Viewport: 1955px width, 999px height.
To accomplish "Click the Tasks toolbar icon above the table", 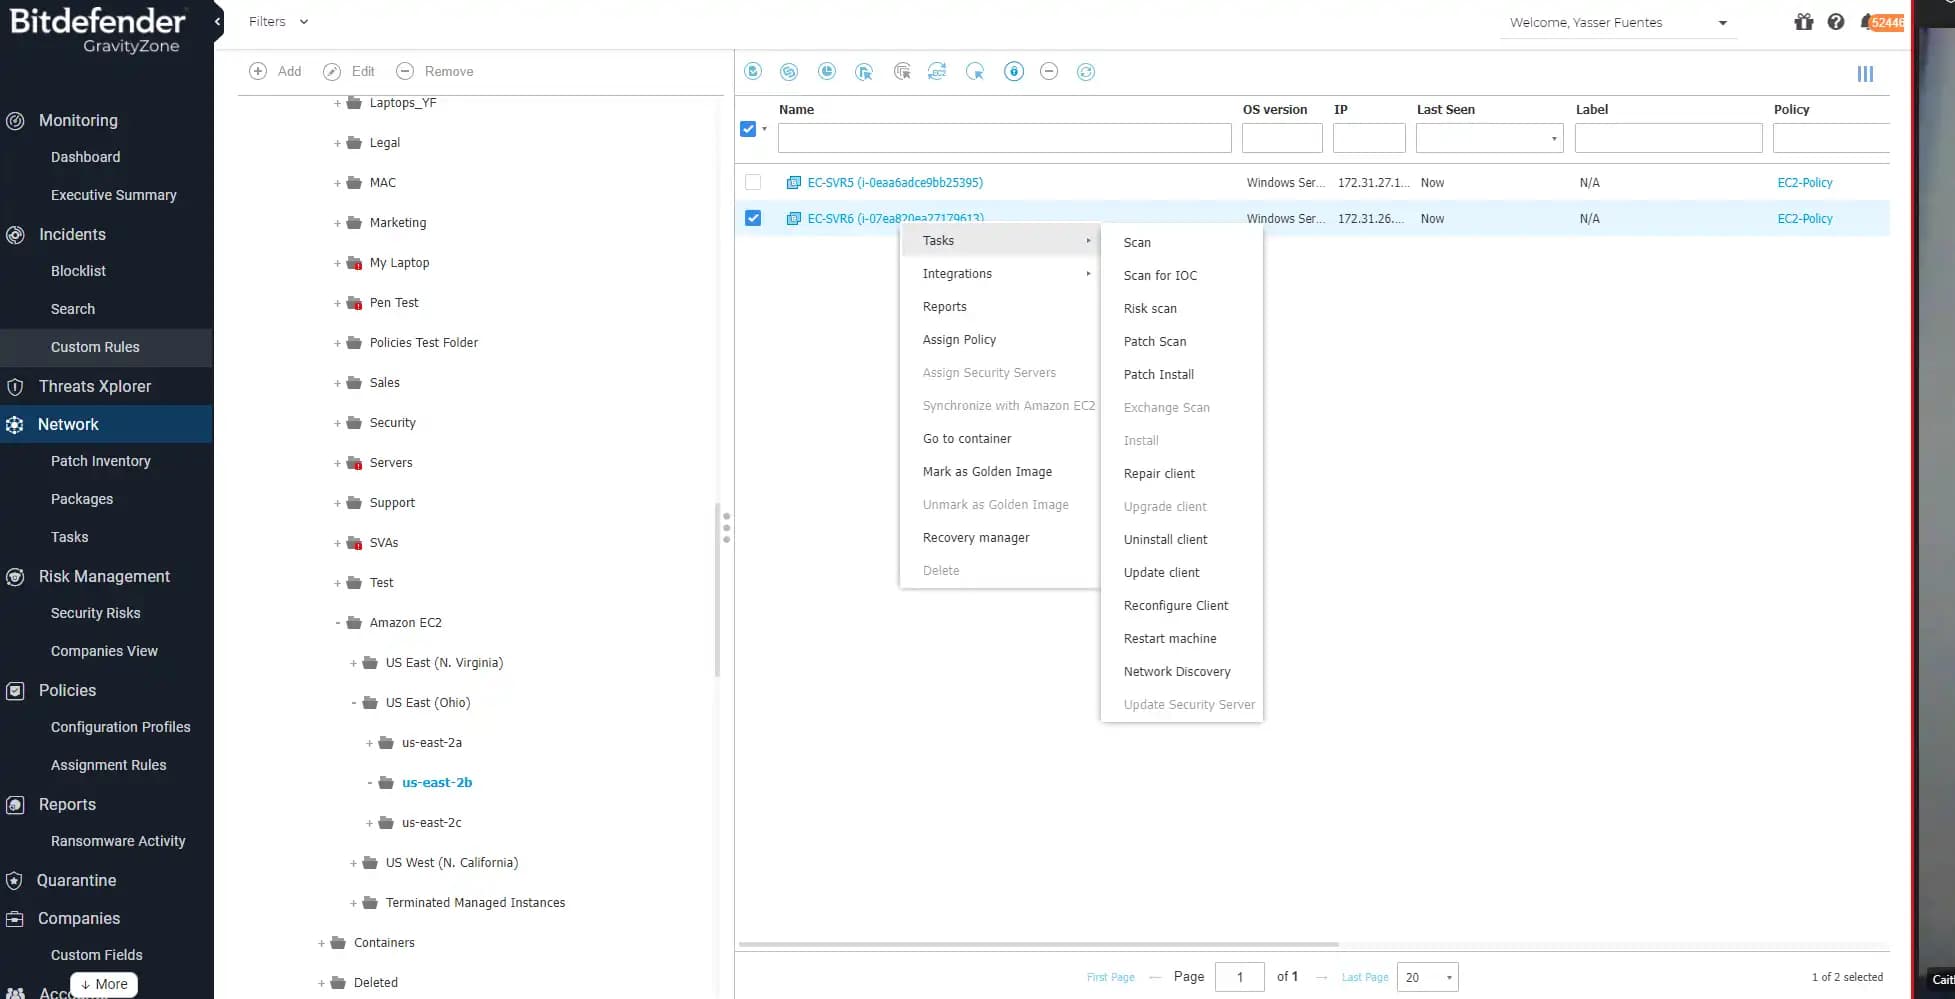I will coord(753,71).
